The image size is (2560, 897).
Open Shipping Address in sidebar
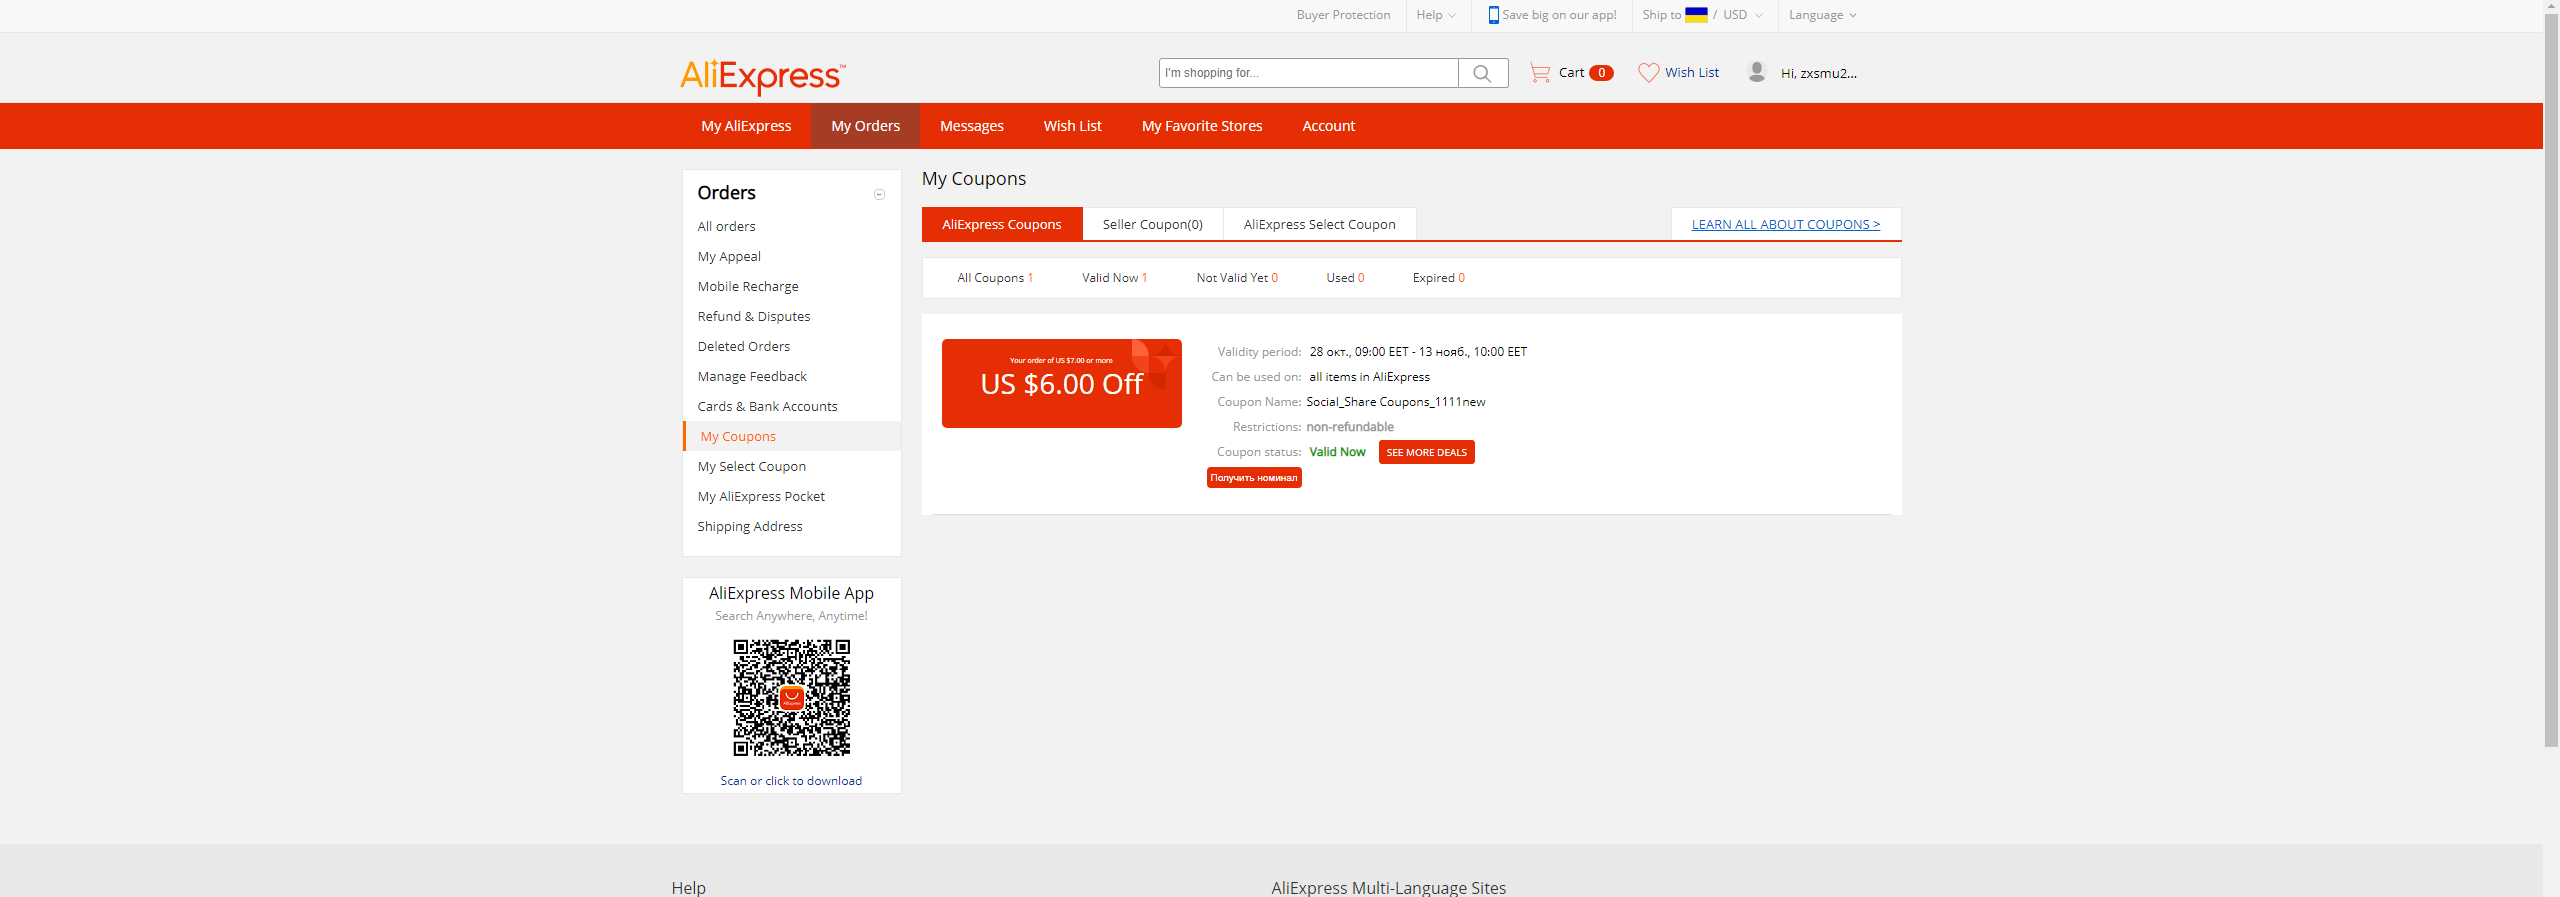750,527
